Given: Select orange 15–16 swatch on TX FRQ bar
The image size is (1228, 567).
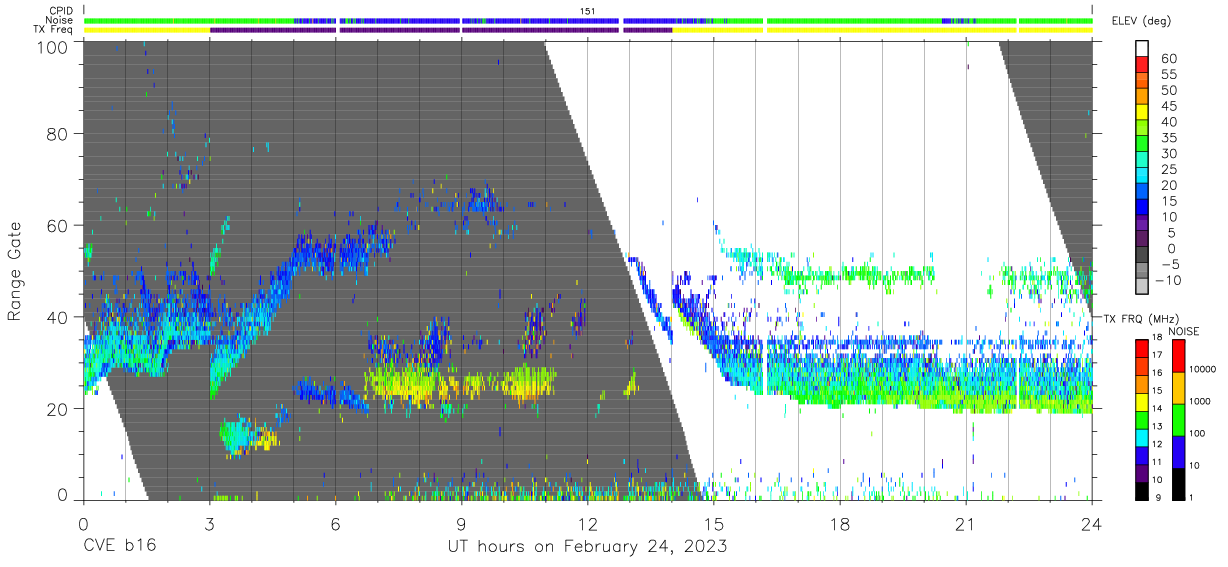Looking at the screenshot, I should [1141, 384].
